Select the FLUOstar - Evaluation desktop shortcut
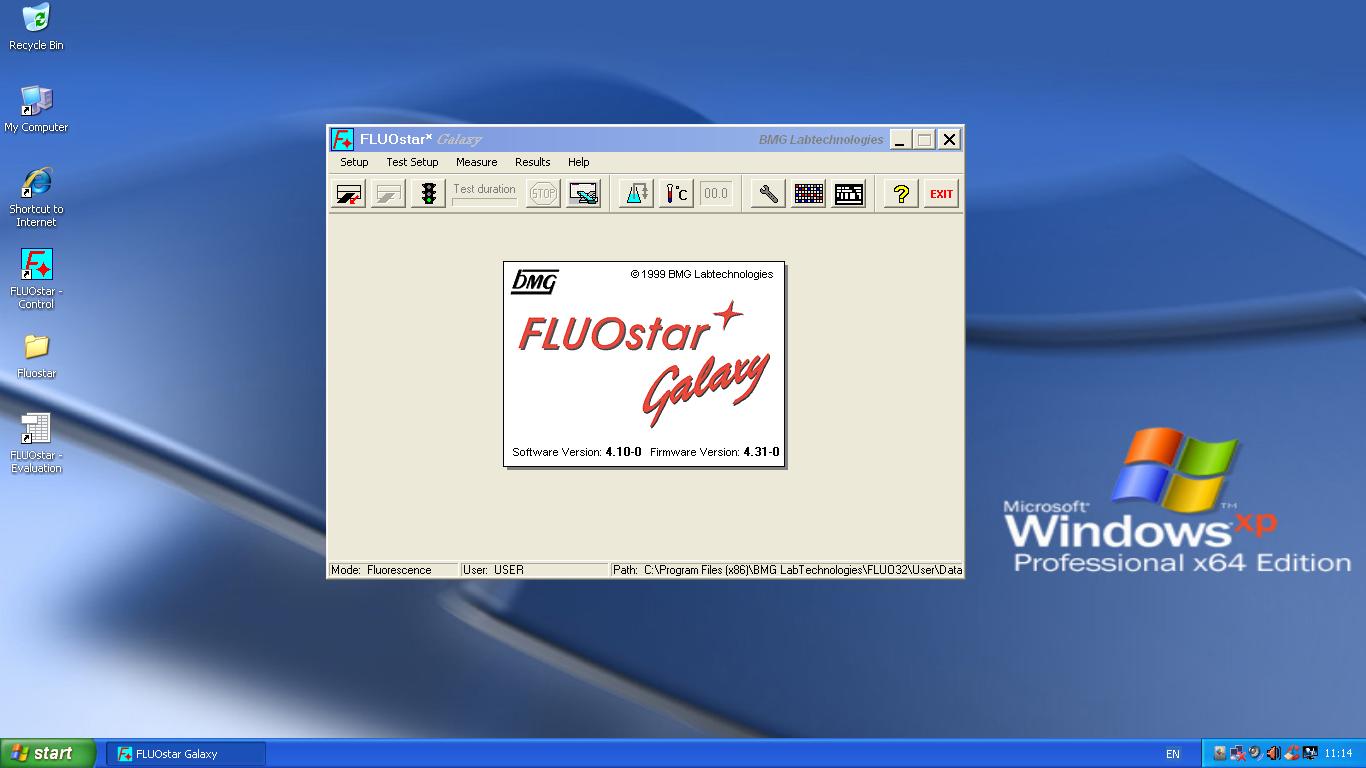The width and height of the screenshot is (1366, 768). click(x=36, y=443)
